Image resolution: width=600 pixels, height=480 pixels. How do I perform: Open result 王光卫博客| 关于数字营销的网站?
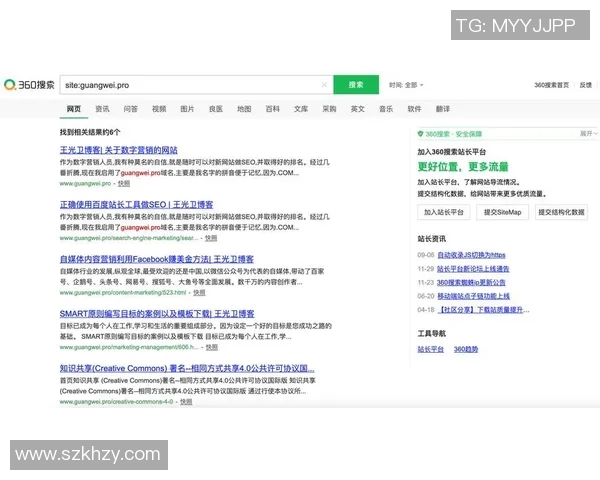pos(119,150)
